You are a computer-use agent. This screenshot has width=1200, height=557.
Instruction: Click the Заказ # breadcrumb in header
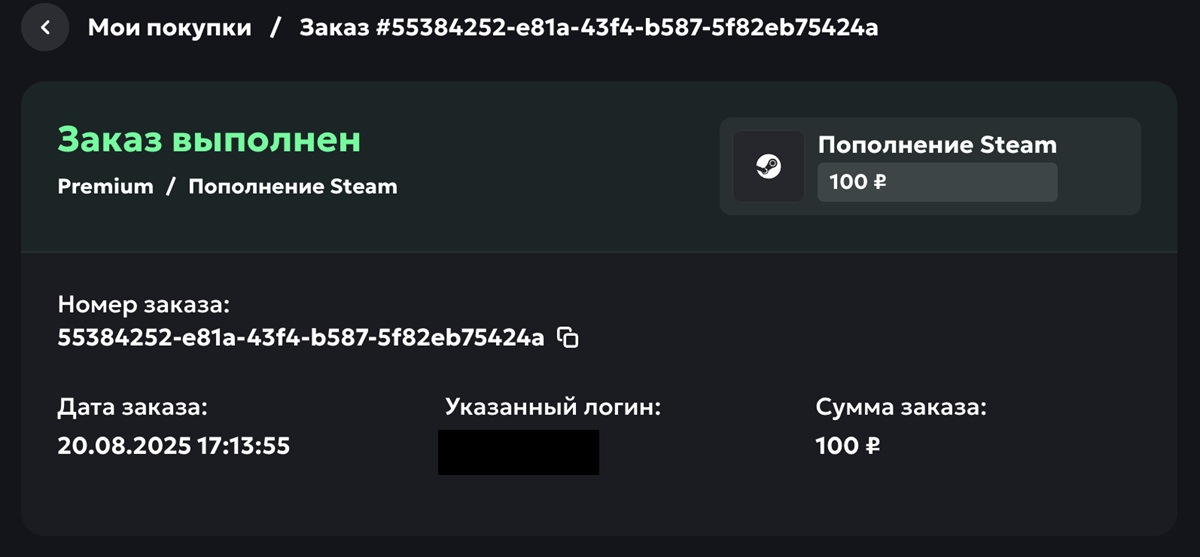click(589, 27)
